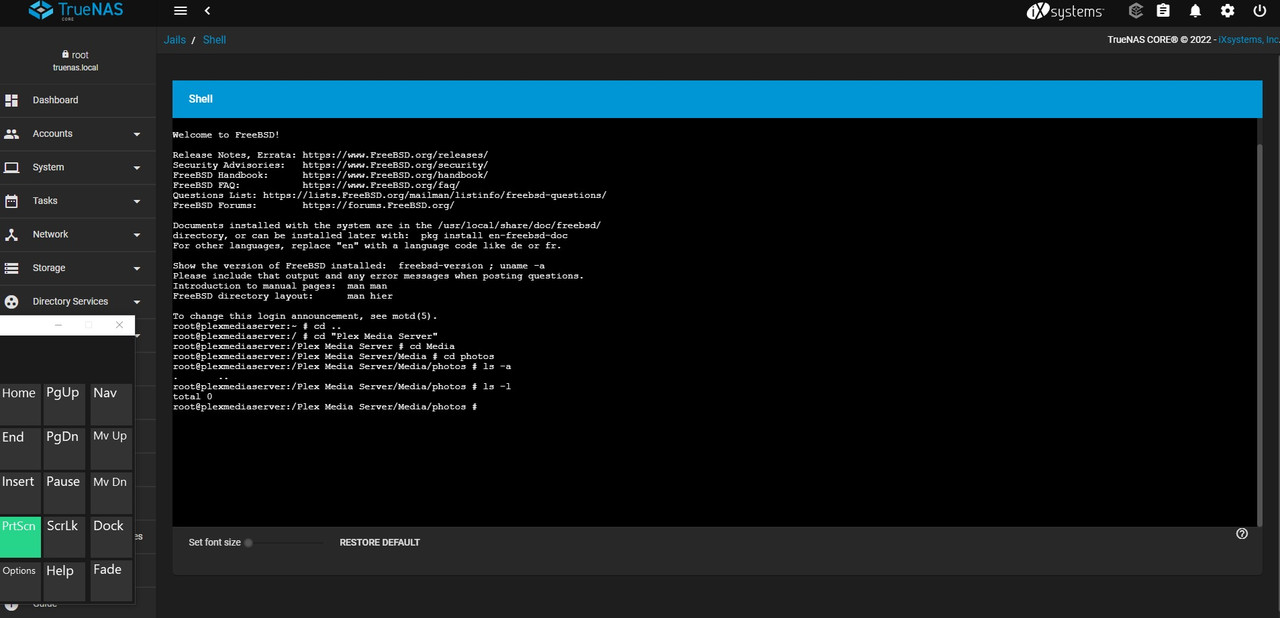Click the truenas.local hostname text

pos(75,68)
